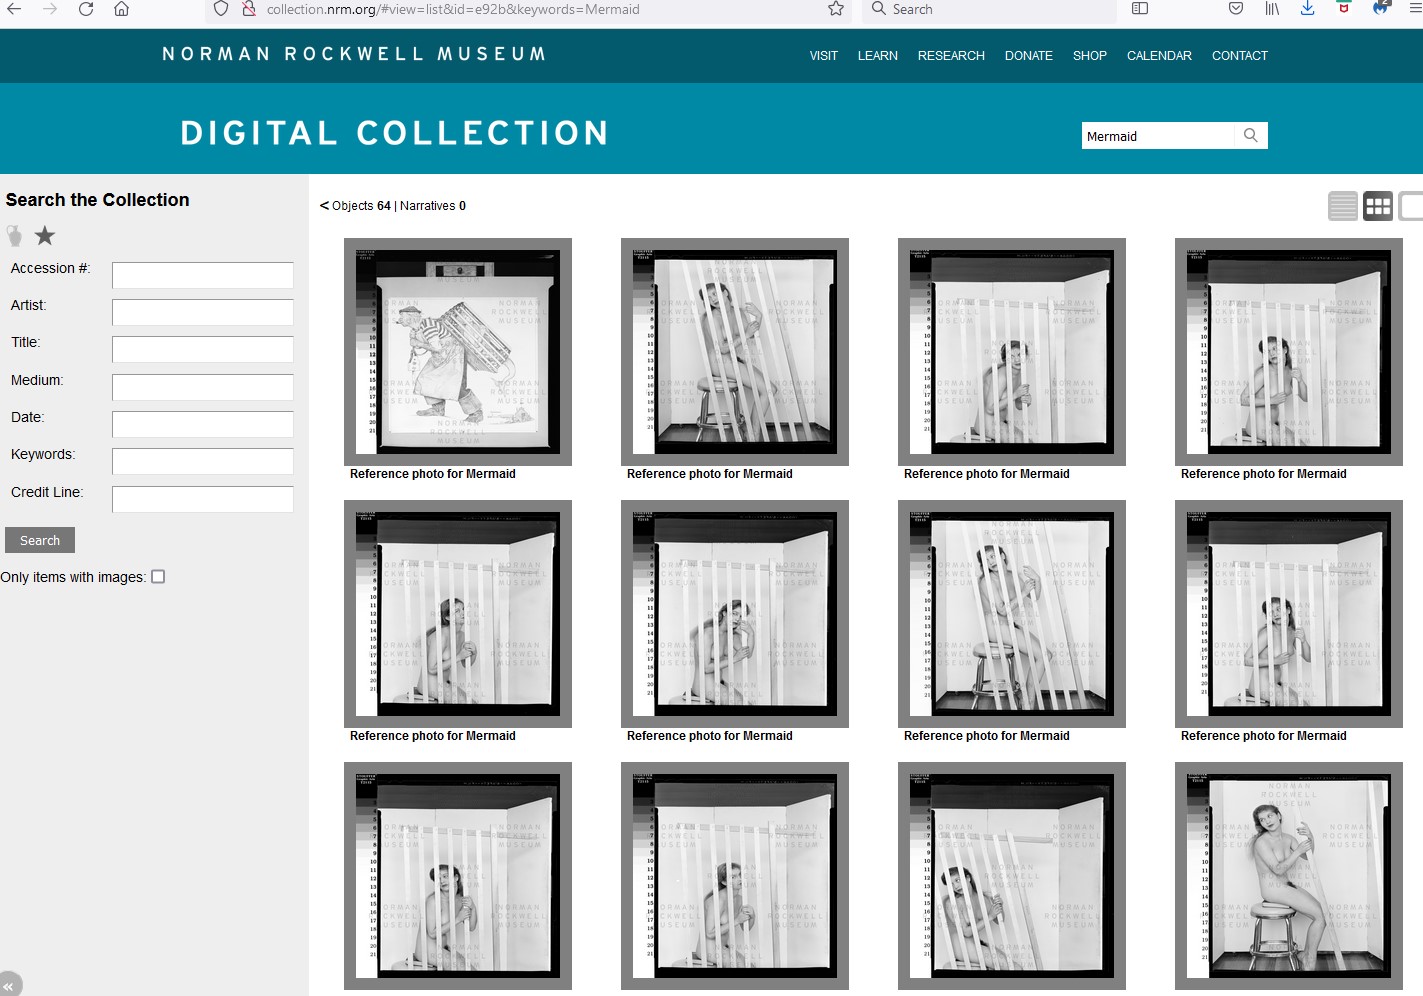Go to the browser Home icon
Image resolution: width=1423 pixels, height=996 pixels.
121,9
